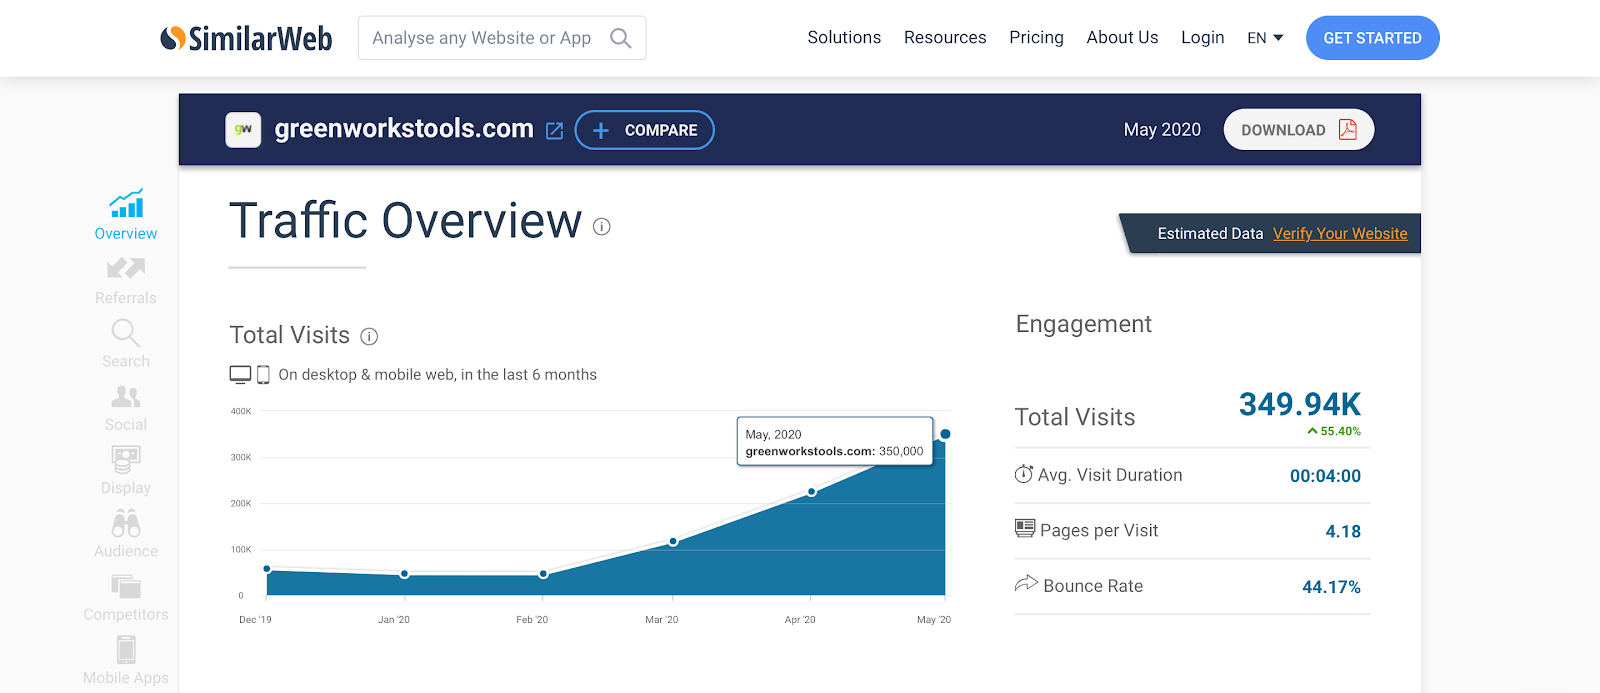The height and width of the screenshot is (693, 1600).
Task: Click the Jan '20 data point on chart
Action: pos(405,574)
